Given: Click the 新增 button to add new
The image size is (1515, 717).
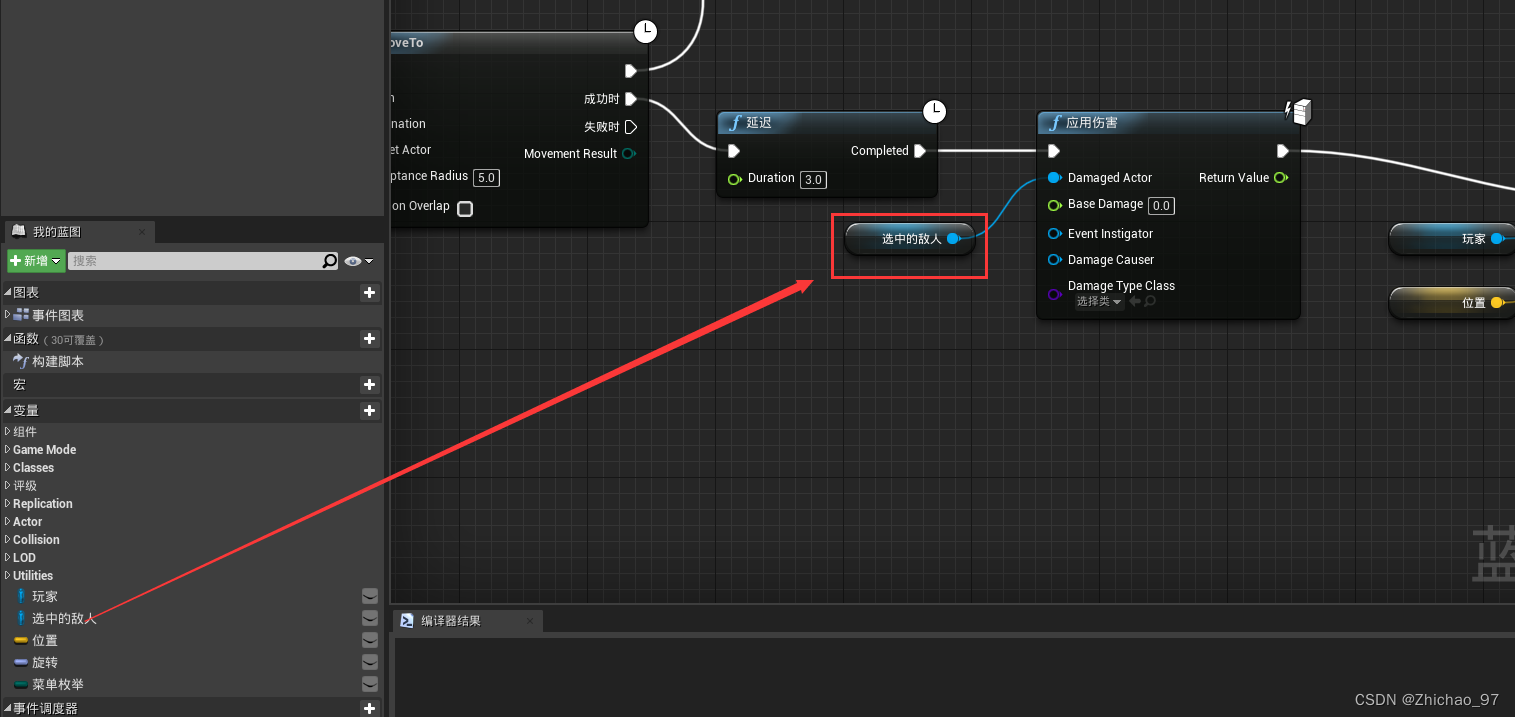Looking at the screenshot, I should coord(34,260).
